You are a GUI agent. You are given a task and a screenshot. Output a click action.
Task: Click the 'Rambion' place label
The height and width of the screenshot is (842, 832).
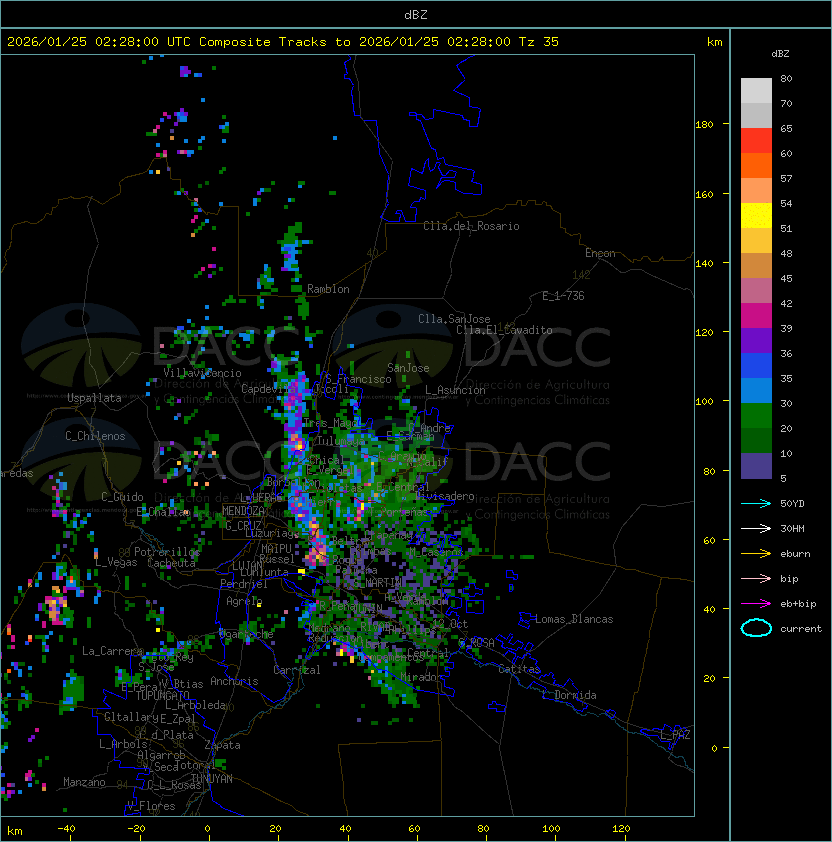(x=328, y=289)
